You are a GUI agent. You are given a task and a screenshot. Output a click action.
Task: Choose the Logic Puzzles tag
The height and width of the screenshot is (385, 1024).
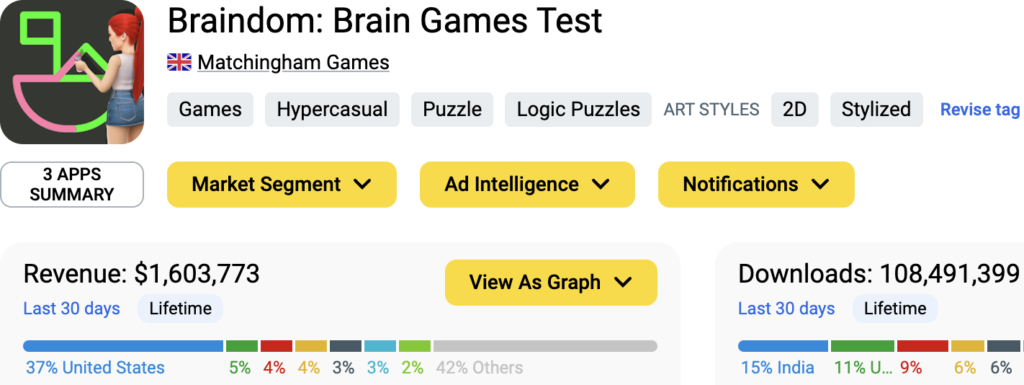coord(578,110)
